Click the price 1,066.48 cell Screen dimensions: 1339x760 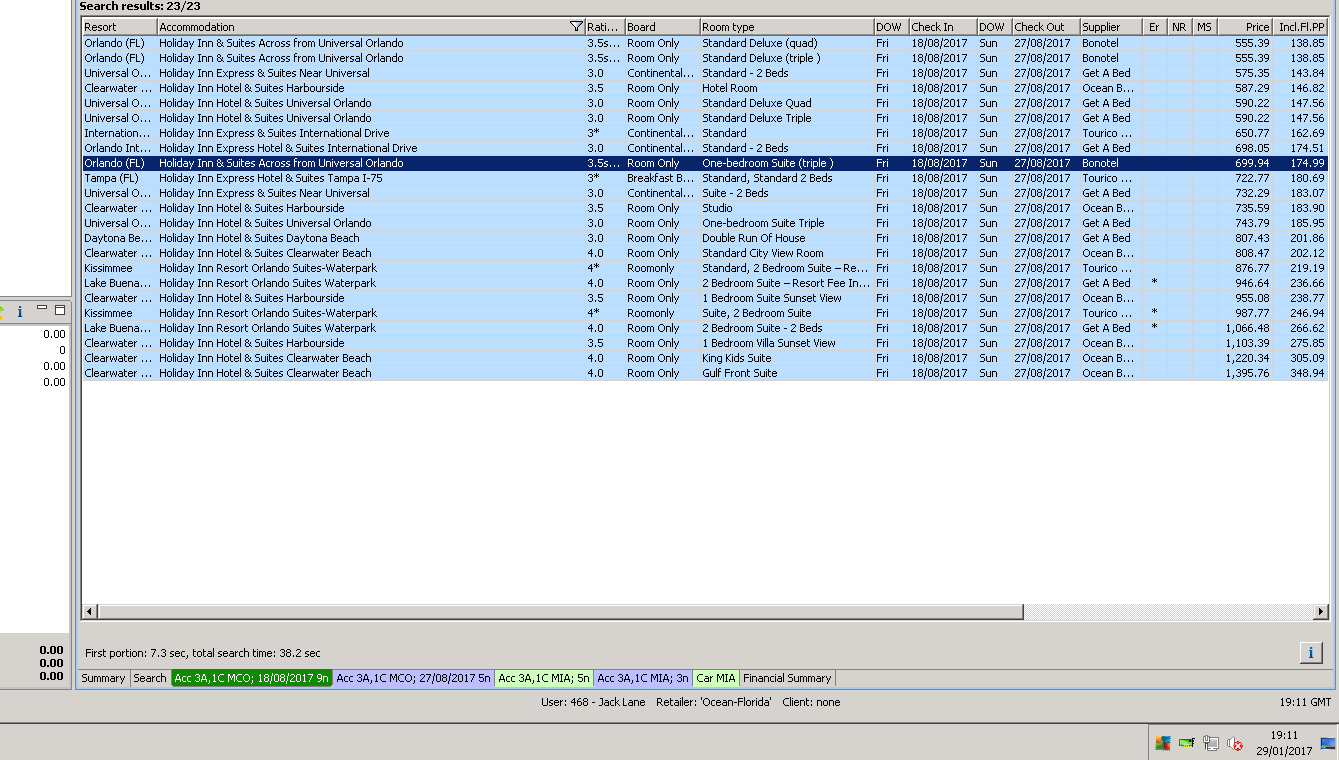click(1246, 328)
